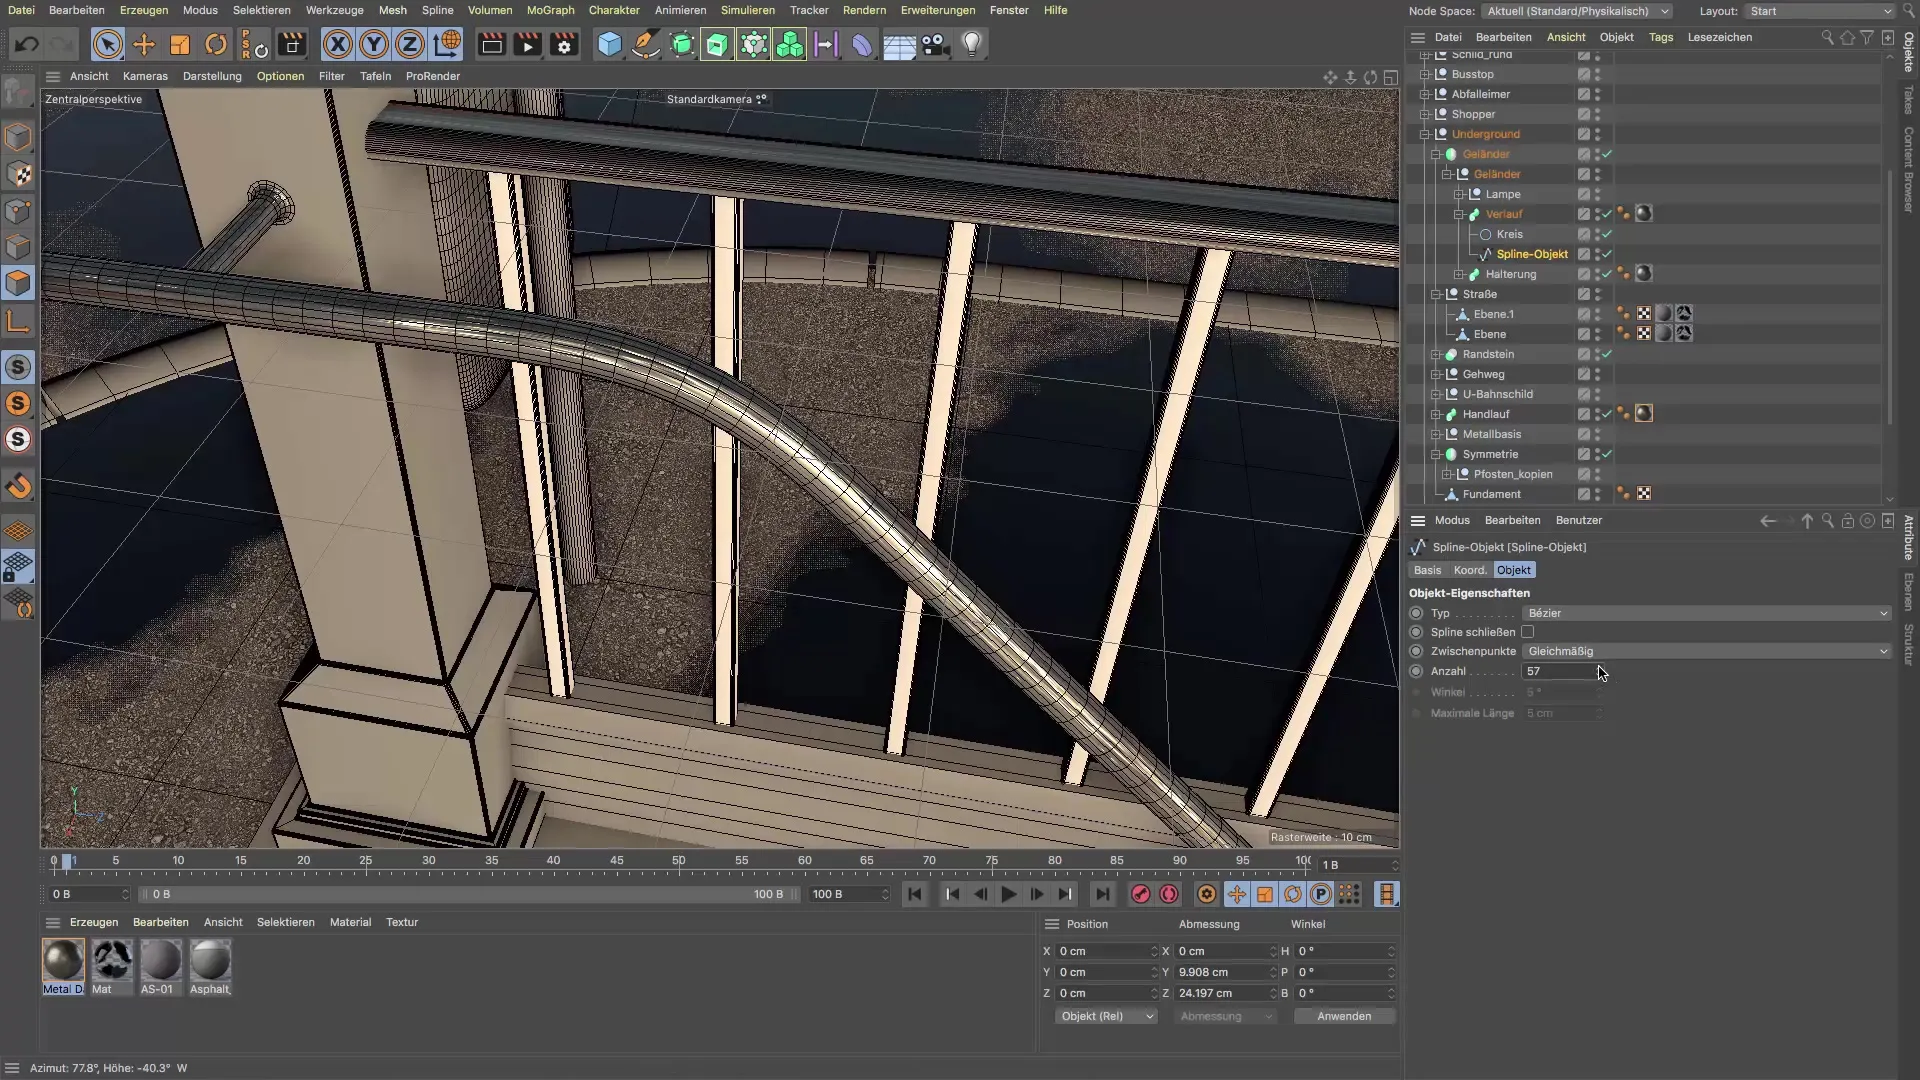Add a light object bulb icon

972,45
